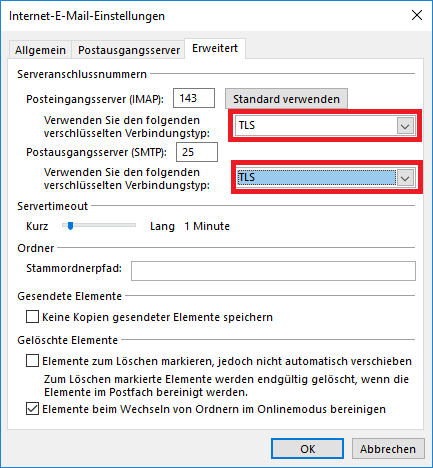This screenshot has width=433, height=468.
Task: Click the IMAP port number field
Action: pyautogui.click(x=194, y=98)
